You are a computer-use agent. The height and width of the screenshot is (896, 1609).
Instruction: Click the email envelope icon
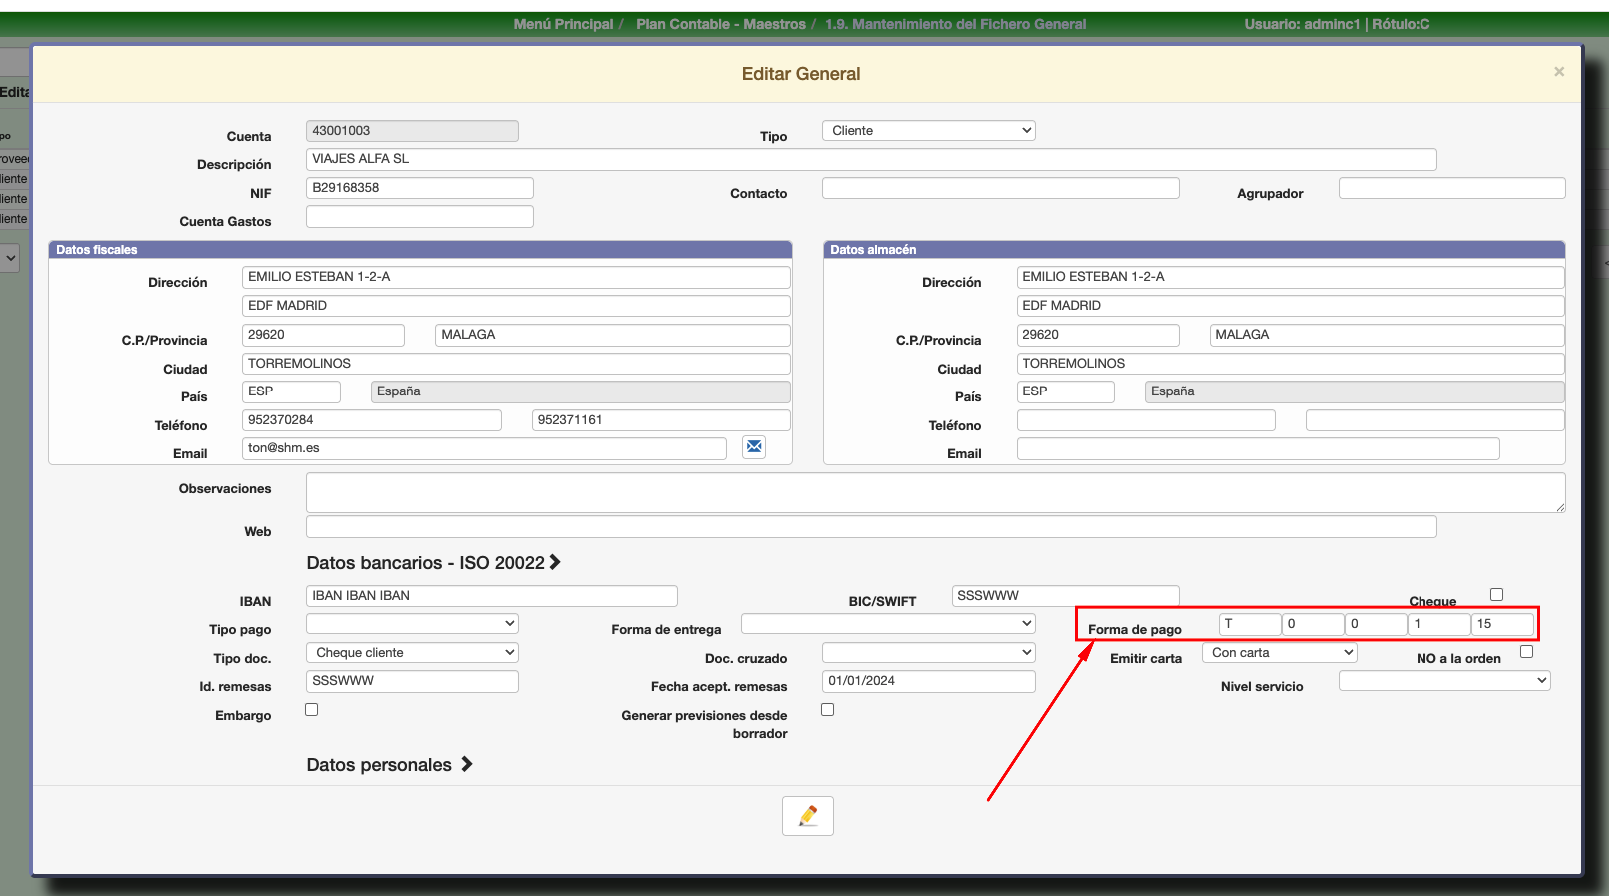click(754, 446)
